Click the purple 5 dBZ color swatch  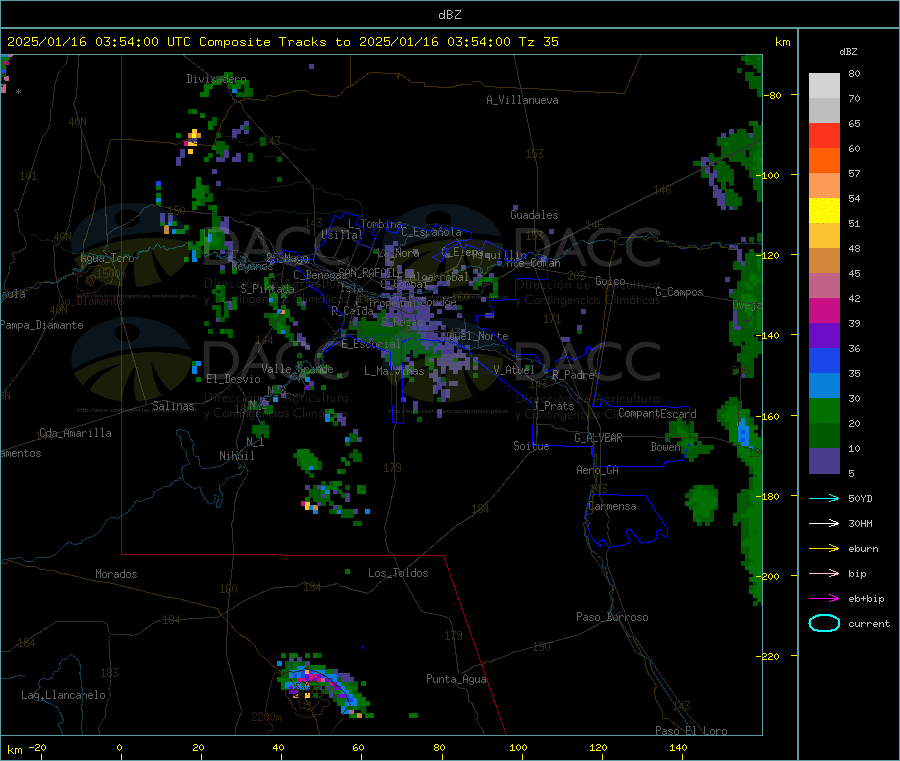pos(824,461)
